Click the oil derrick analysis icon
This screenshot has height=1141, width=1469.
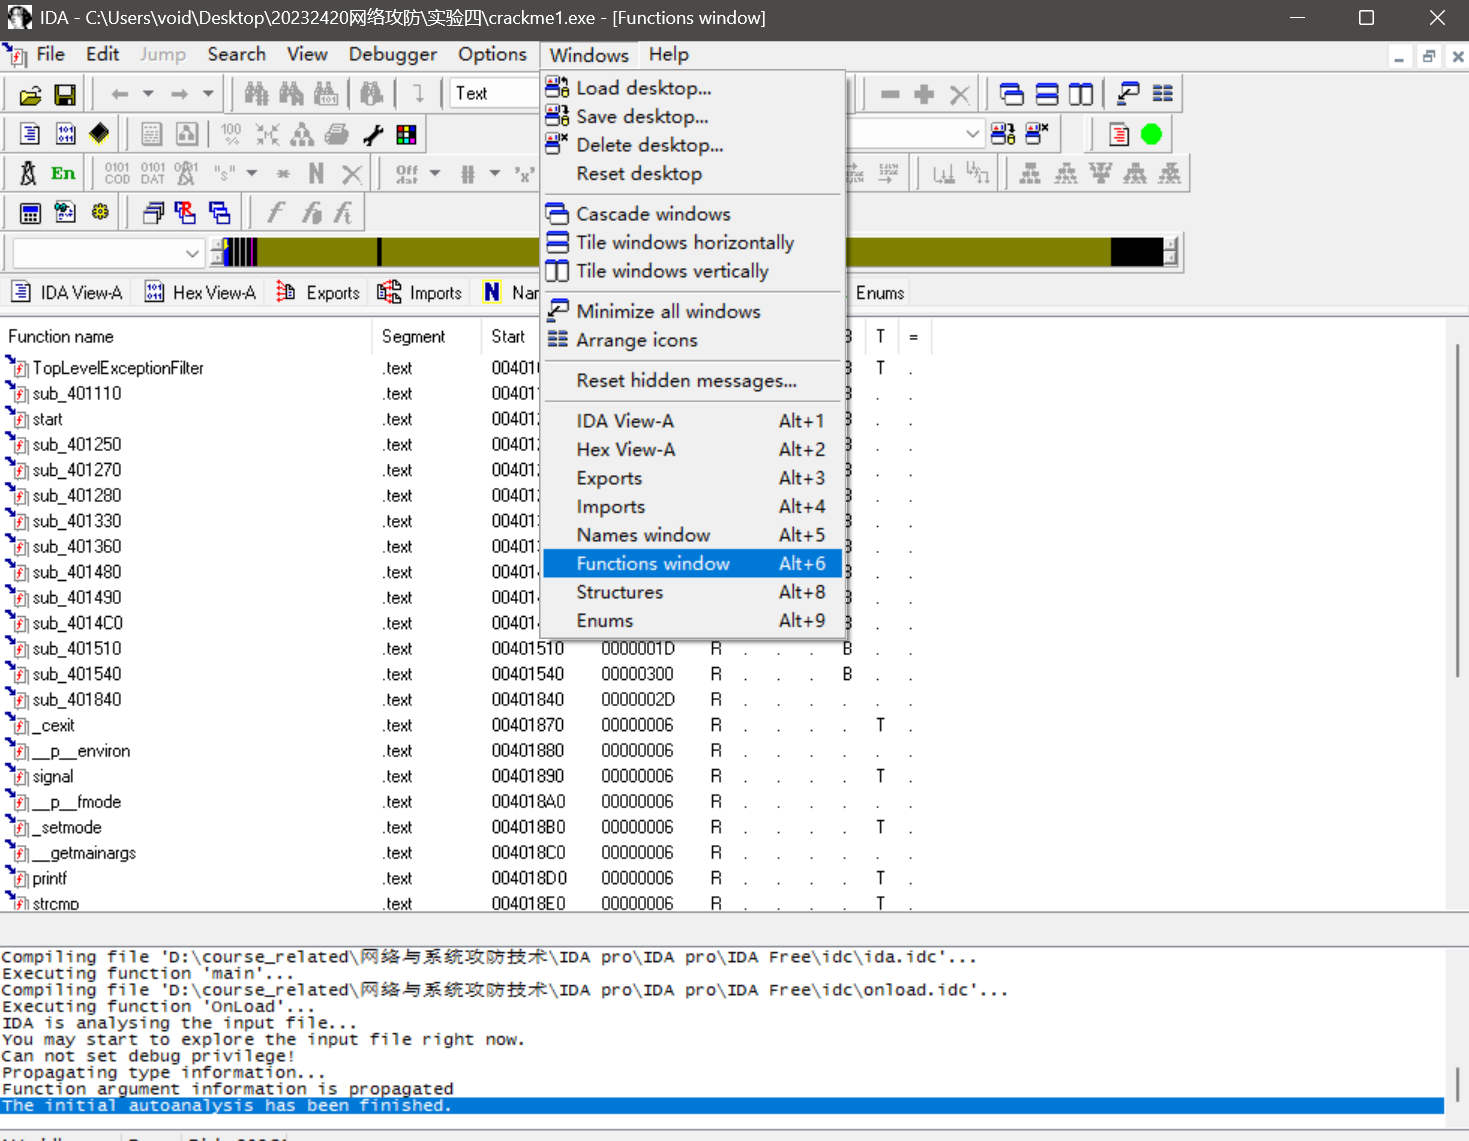pyautogui.click(x=28, y=174)
